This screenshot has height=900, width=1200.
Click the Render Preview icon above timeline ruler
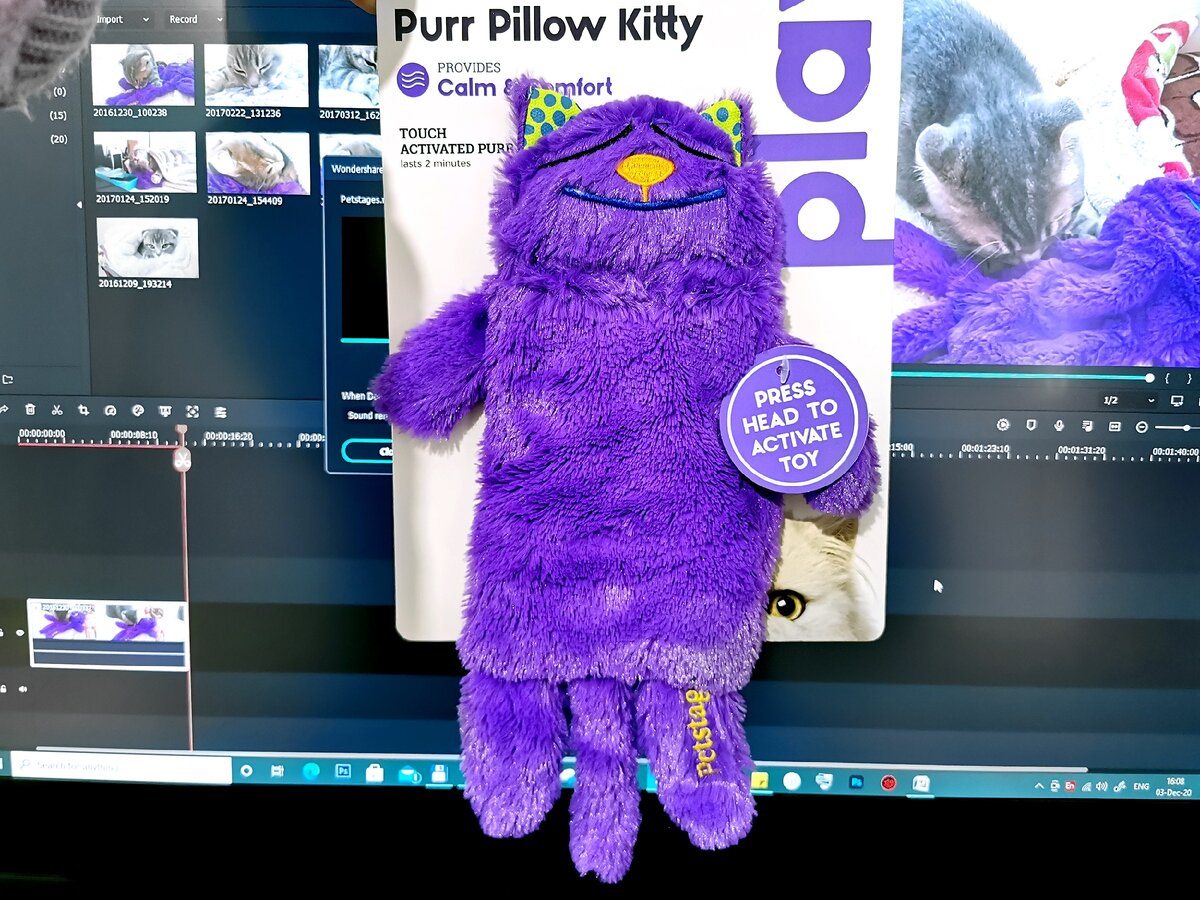point(1003,425)
